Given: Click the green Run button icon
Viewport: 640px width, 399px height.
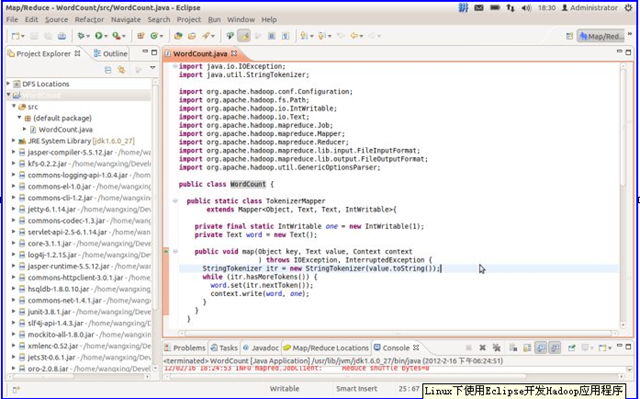Looking at the screenshot, I should click(x=99, y=36).
